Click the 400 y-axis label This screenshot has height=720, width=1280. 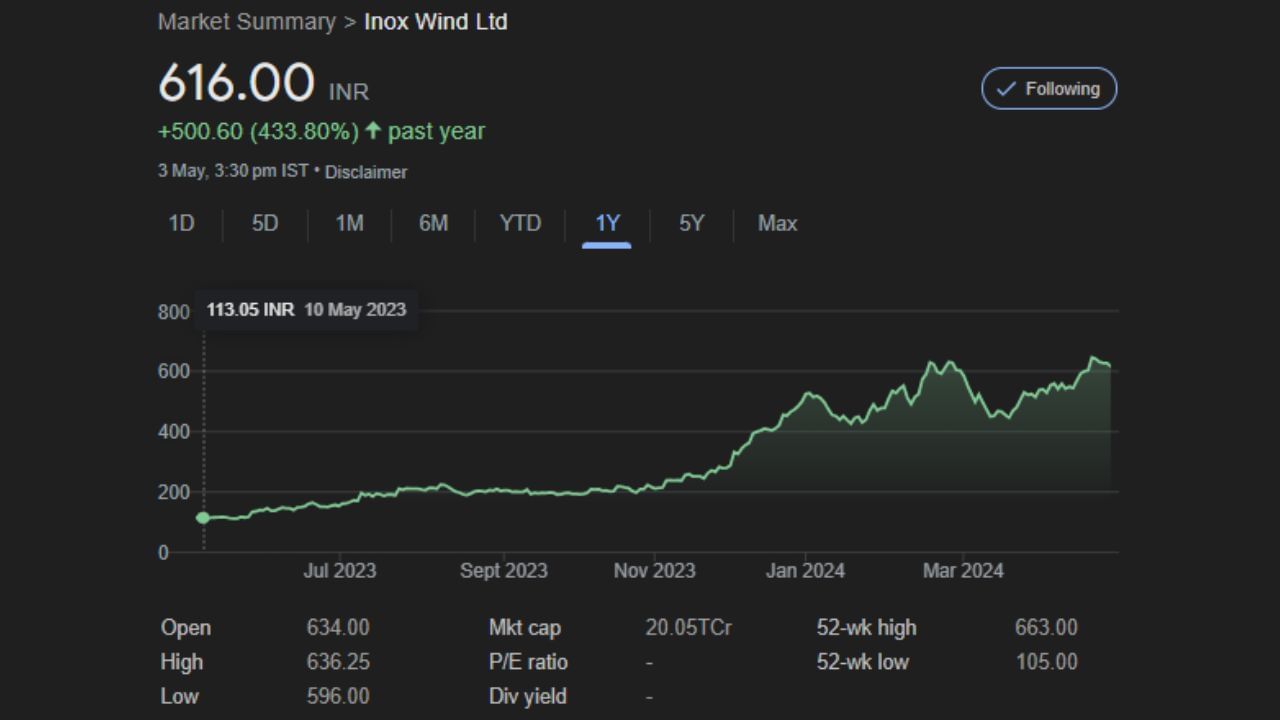[174, 432]
